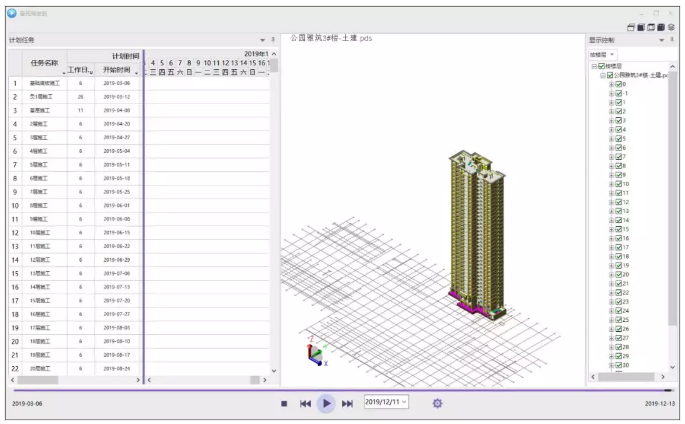685x424 pixels.
Task: Open simulation settings via the gear icon
Action: click(437, 403)
